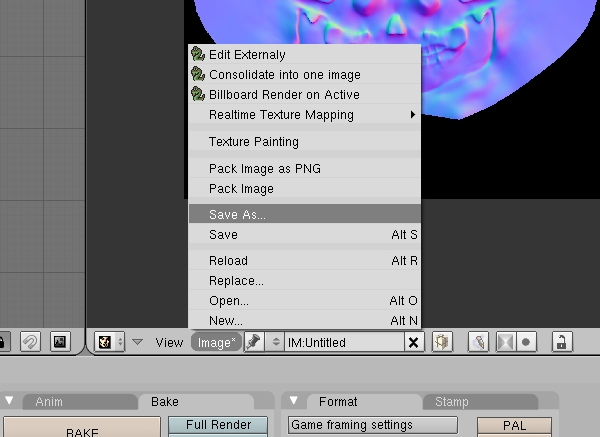The width and height of the screenshot is (600, 437).
Task: Click Game framing settings button
Action: [x=373, y=425]
